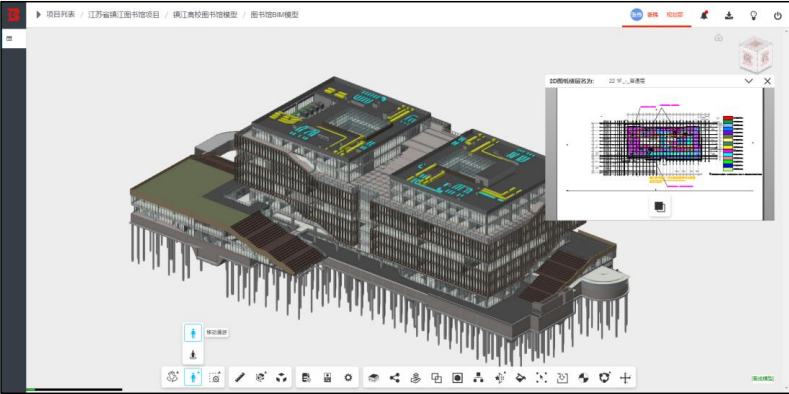Toggle the active roam person tool in toolbar
This screenshot has width=789, height=394.
(193, 377)
